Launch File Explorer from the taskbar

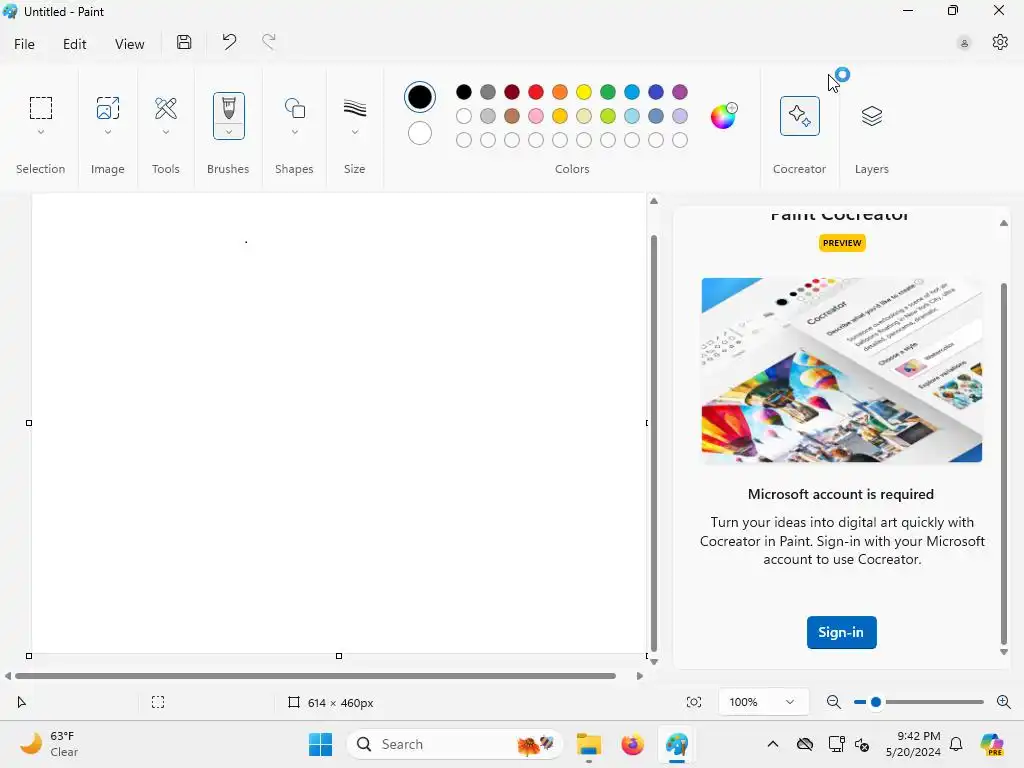[x=588, y=744]
